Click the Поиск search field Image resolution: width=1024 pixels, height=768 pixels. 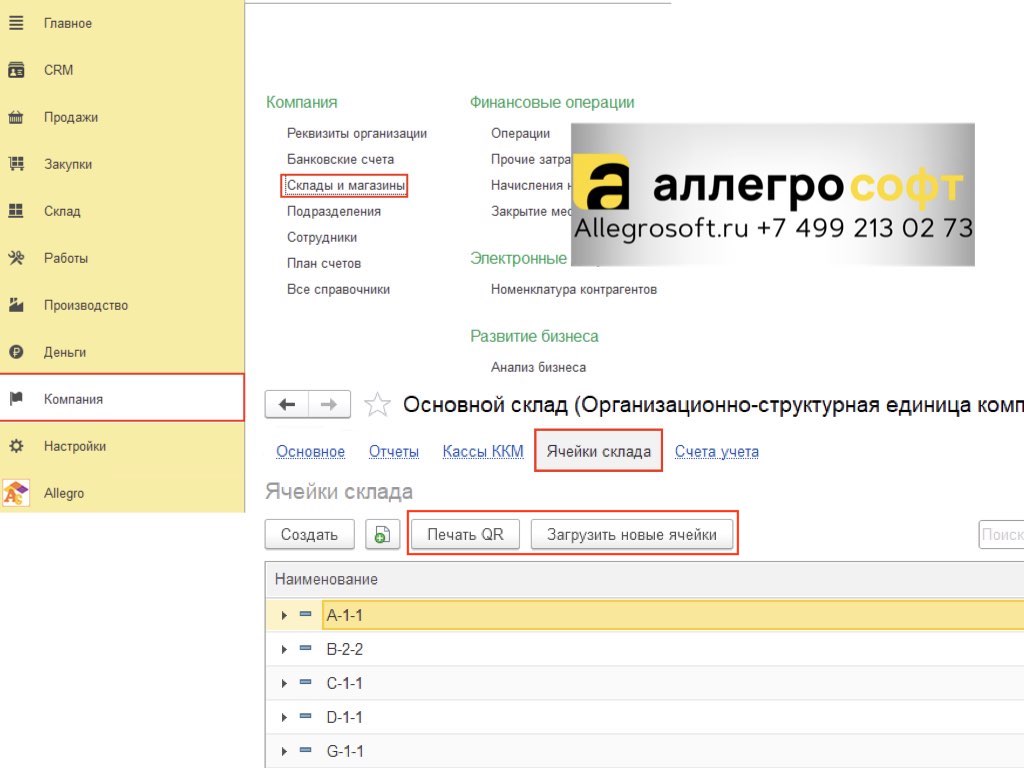point(1001,535)
